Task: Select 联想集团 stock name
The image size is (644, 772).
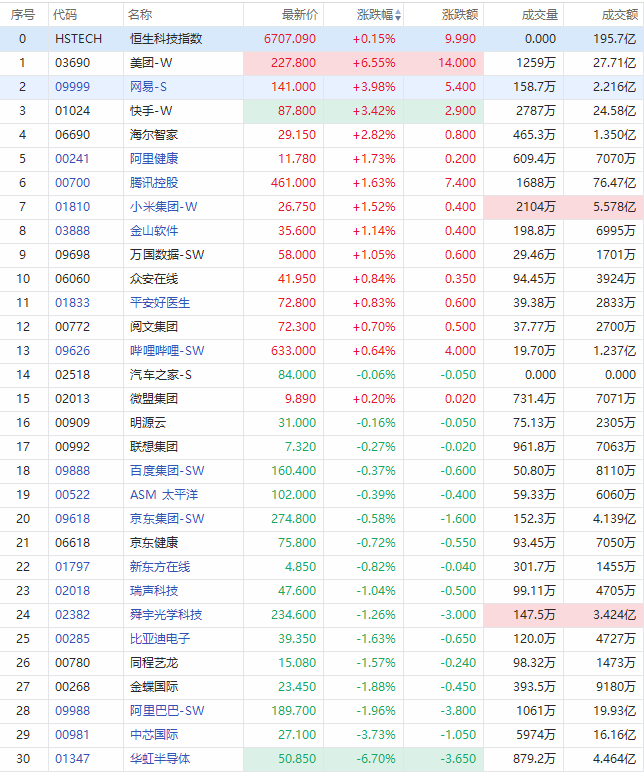Action: click(154, 447)
